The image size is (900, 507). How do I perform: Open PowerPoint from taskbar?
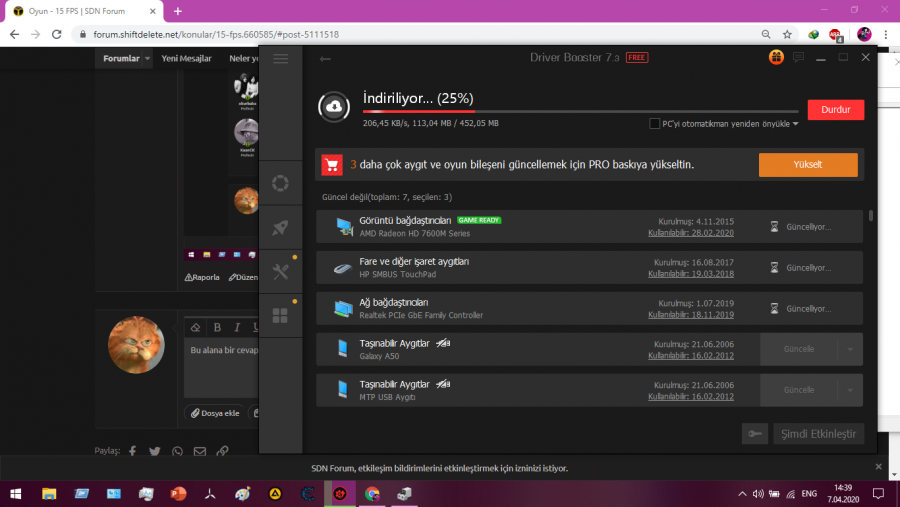point(178,494)
